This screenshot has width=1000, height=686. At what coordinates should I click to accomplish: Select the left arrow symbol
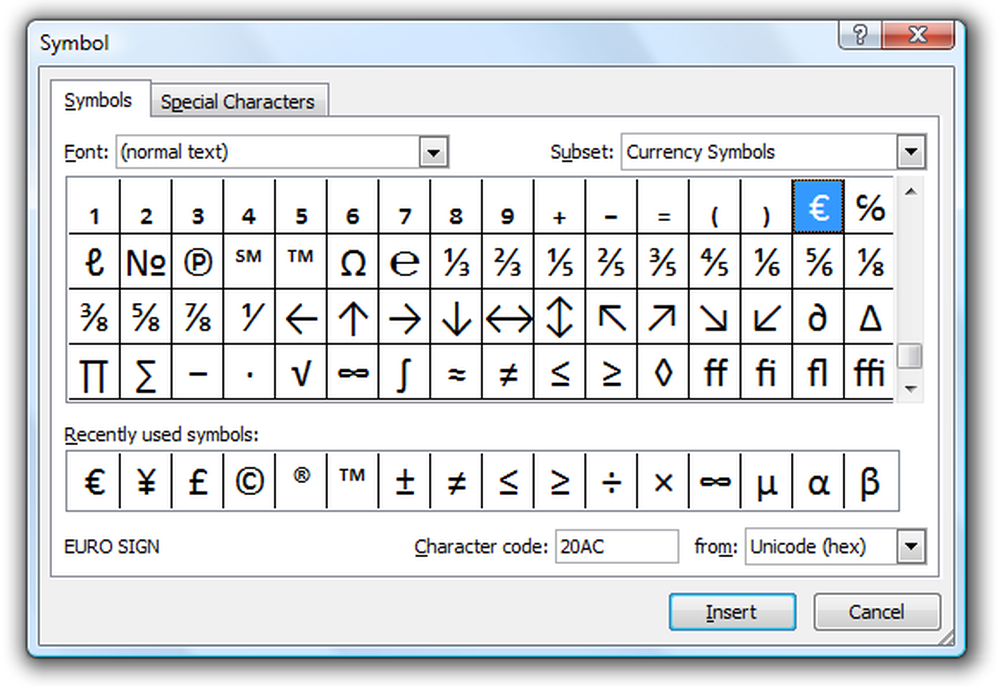tap(301, 317)
